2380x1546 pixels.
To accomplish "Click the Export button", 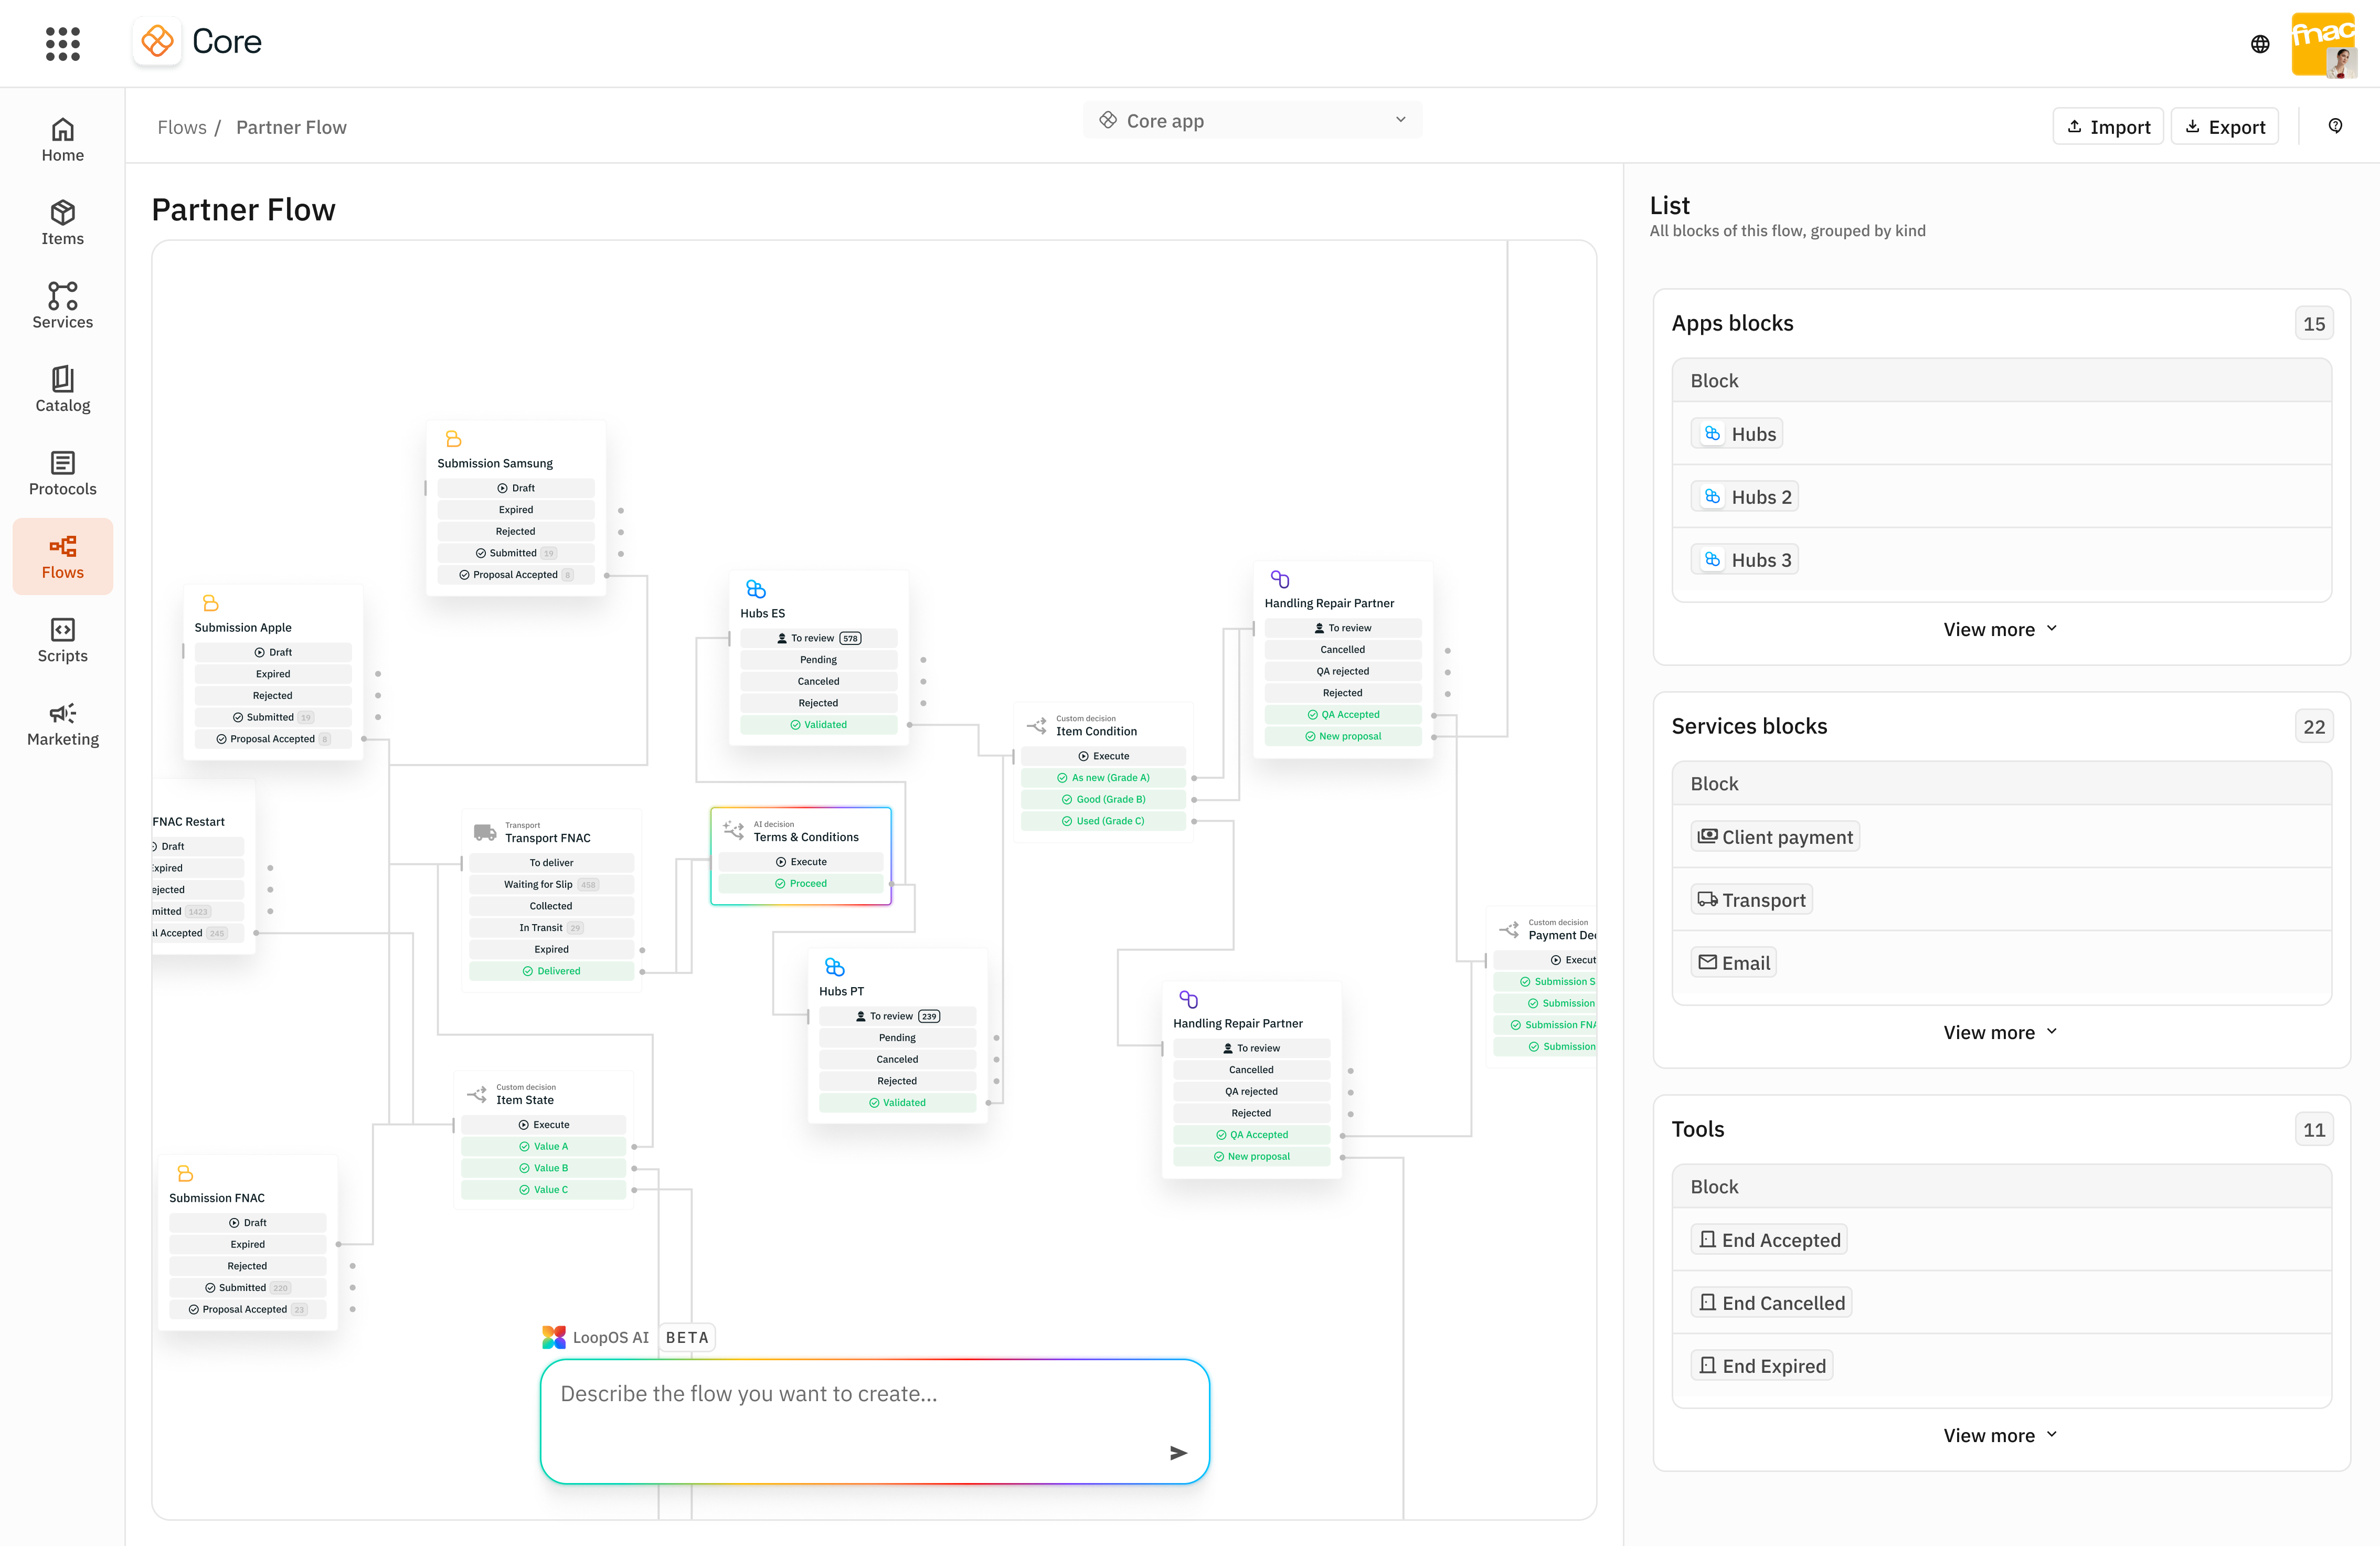I will [2224, 127].
